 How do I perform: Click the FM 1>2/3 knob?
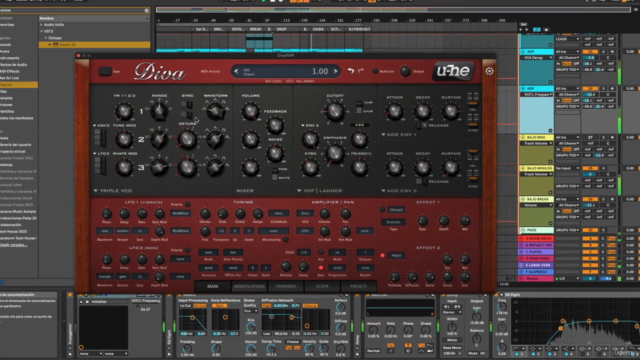pos(124,111)
